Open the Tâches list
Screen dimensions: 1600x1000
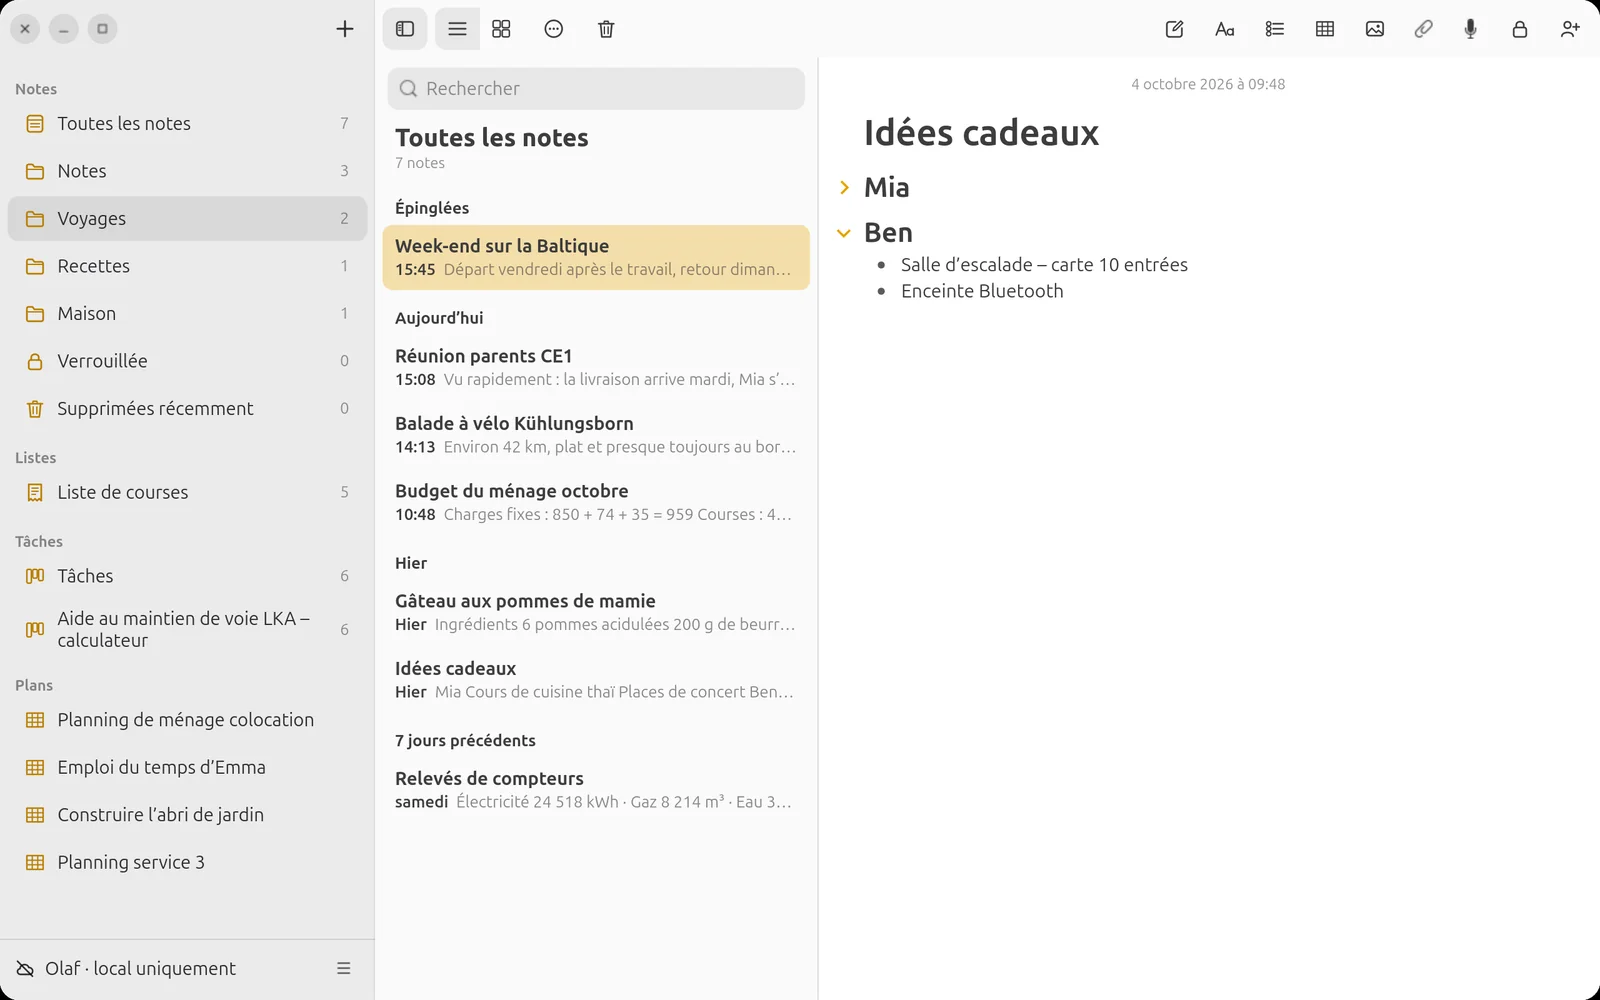(x=188, y=576)
